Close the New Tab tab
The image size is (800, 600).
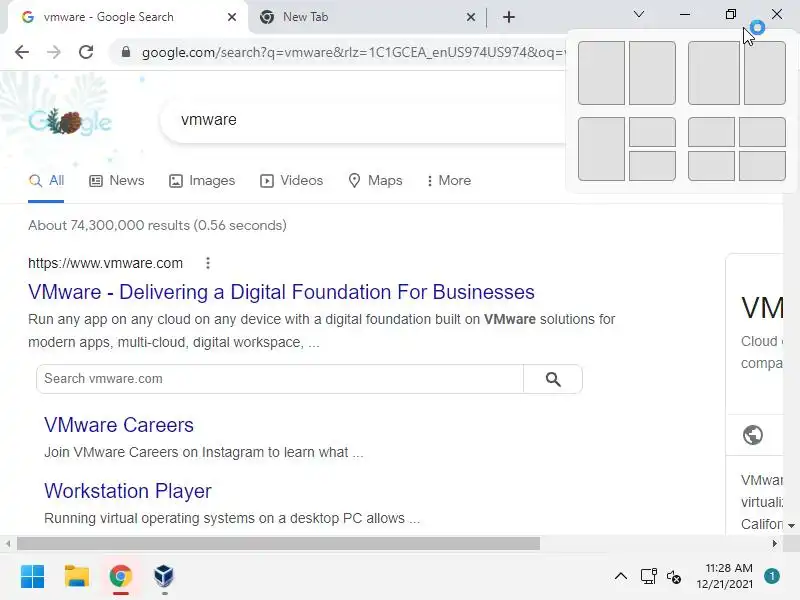[471, 17]
